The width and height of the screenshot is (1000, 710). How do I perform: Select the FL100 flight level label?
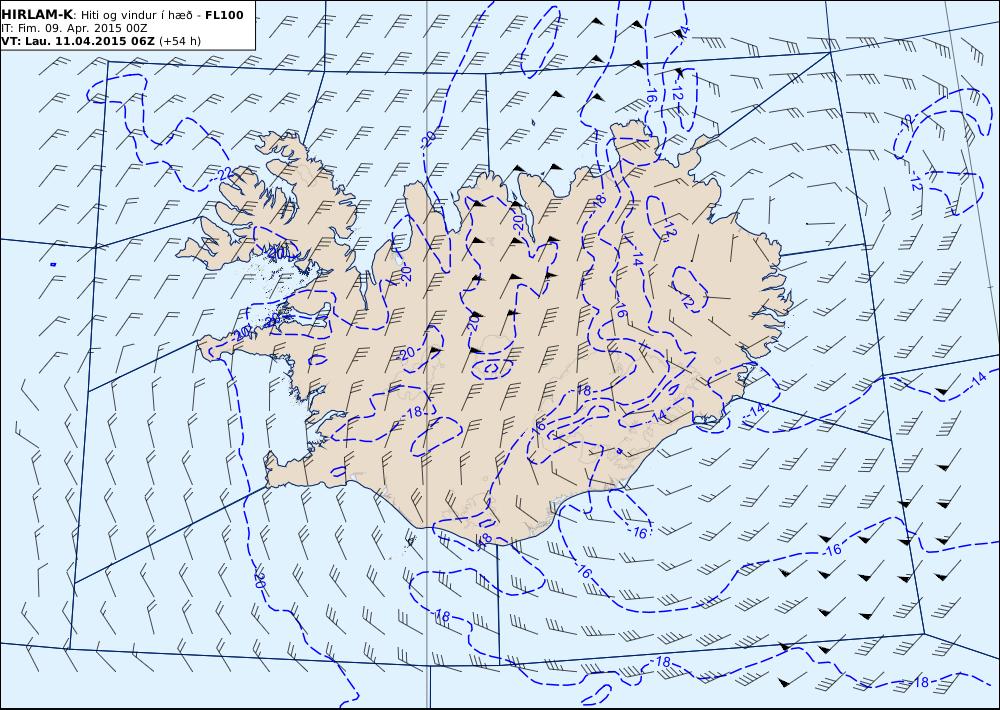point(224,15)
